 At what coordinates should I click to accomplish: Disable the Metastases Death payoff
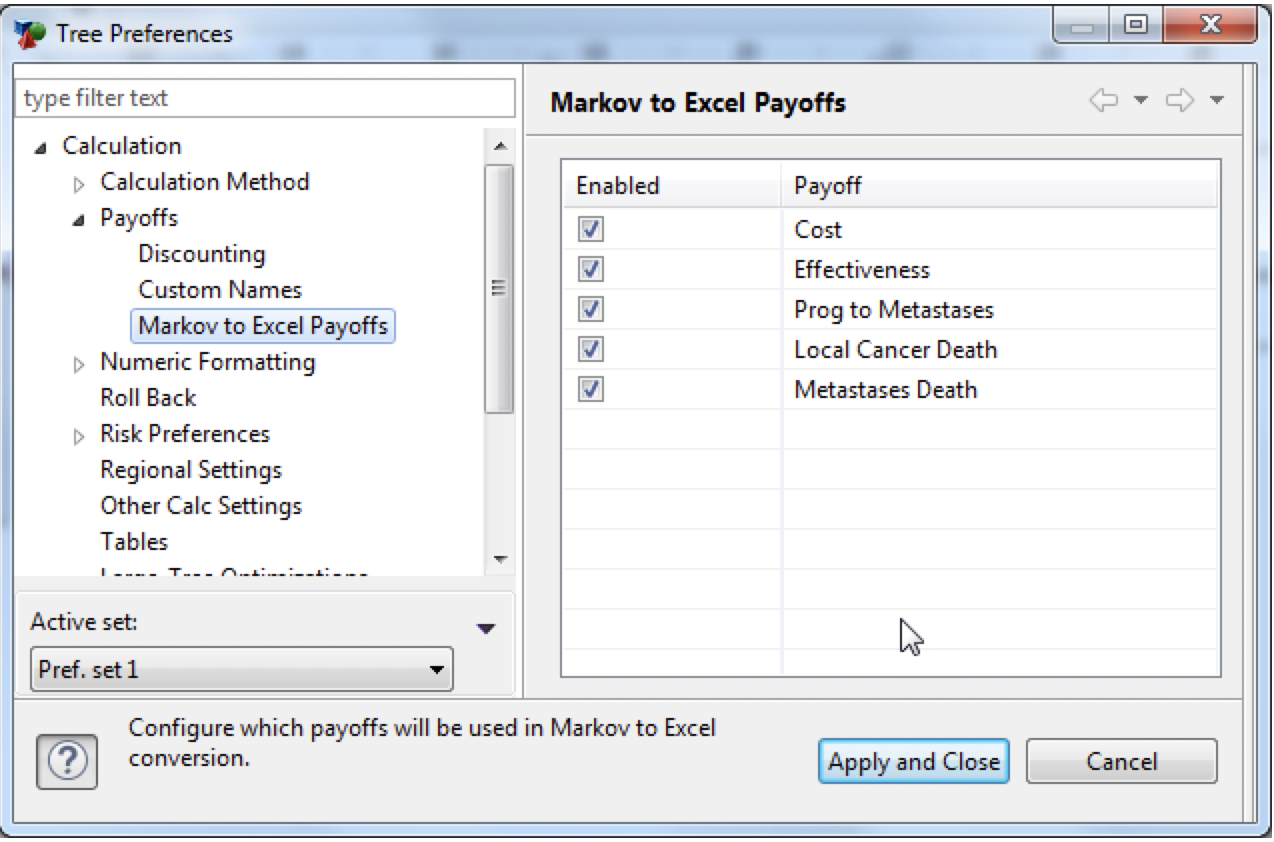(x=590, y=389)
